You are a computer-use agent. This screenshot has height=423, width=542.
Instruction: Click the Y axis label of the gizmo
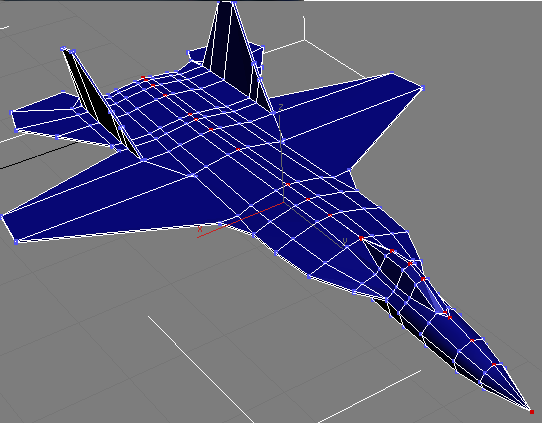[344, 240]
